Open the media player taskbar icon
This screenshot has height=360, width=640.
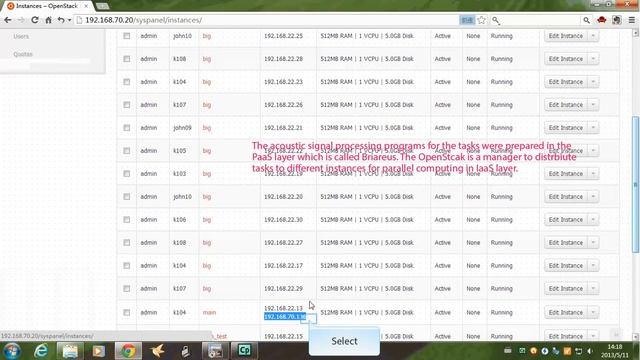point(98,351)
